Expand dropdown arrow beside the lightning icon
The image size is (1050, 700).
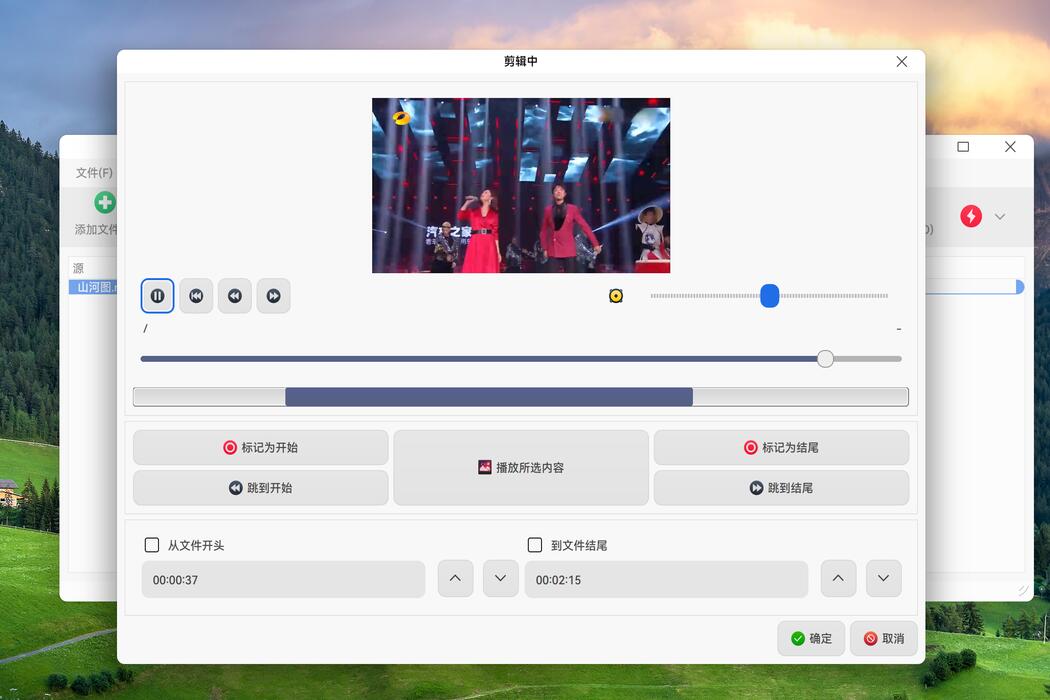tap(1000, 216)
